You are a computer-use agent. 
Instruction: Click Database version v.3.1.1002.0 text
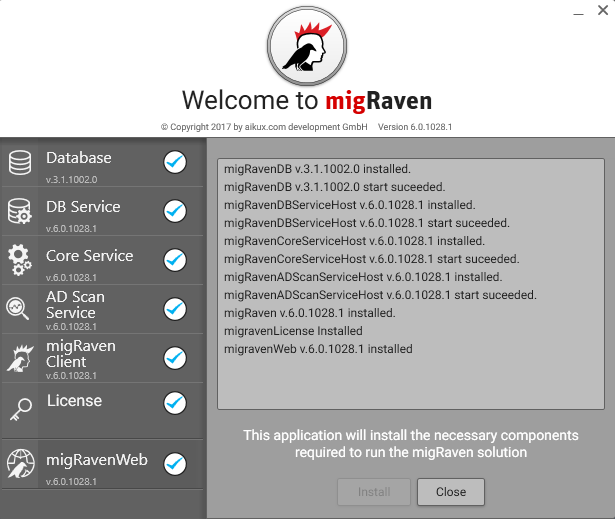point(71,180)
